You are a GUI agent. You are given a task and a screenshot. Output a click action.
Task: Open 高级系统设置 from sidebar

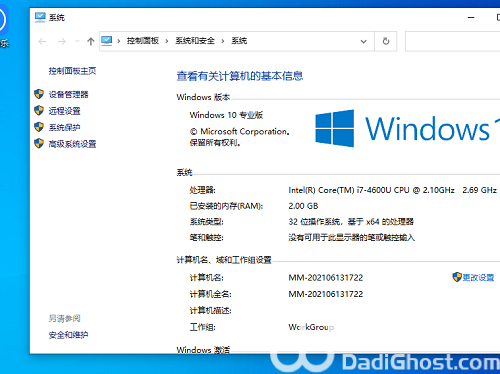(72, 144)
